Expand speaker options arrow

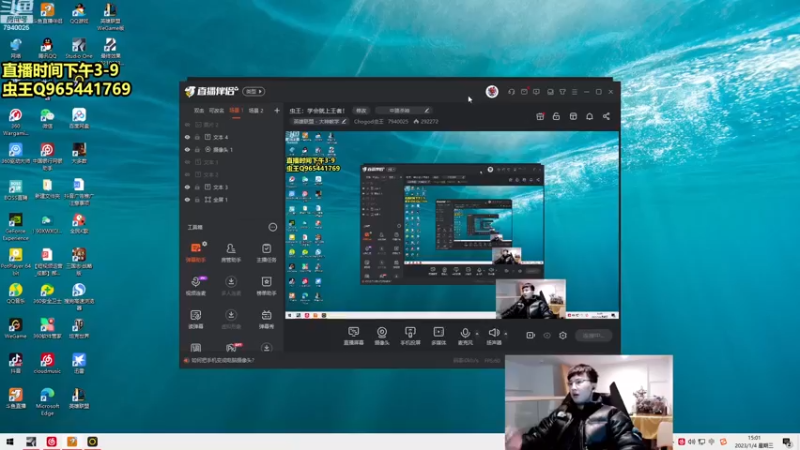pyautogui.click(x=506, y=334)
